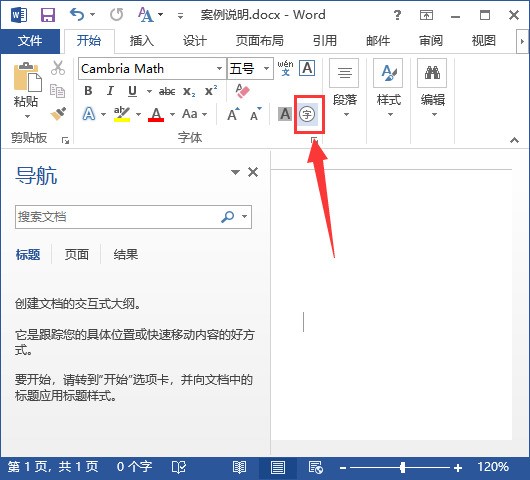Toggle Bold formatting
This screenshot has width=530, height=480.
pos(88,91)
